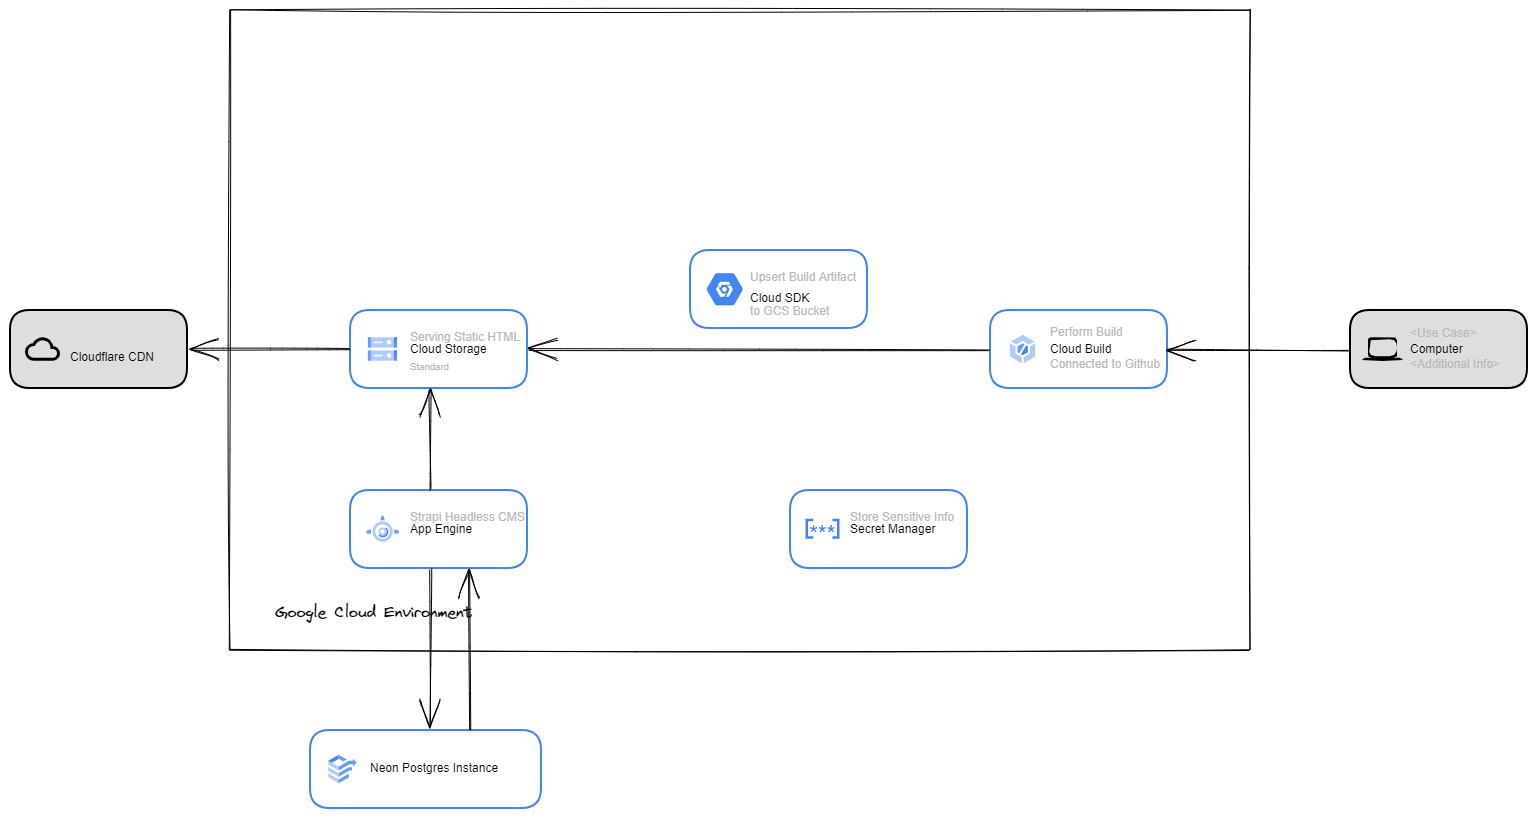Select the 'to GCS Bucket' caption
The image size is (1537, 818).
tap(790, 311)
